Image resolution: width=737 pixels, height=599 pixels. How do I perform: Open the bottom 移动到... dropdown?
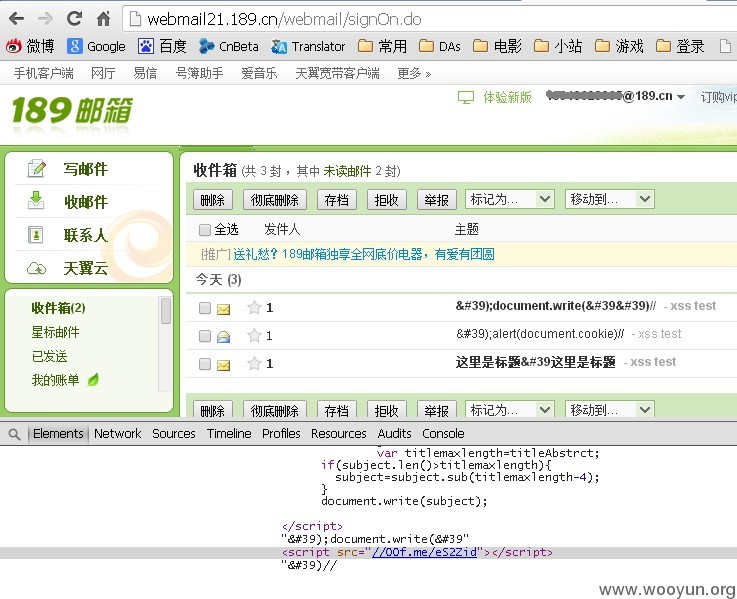[x=610, y=409]
